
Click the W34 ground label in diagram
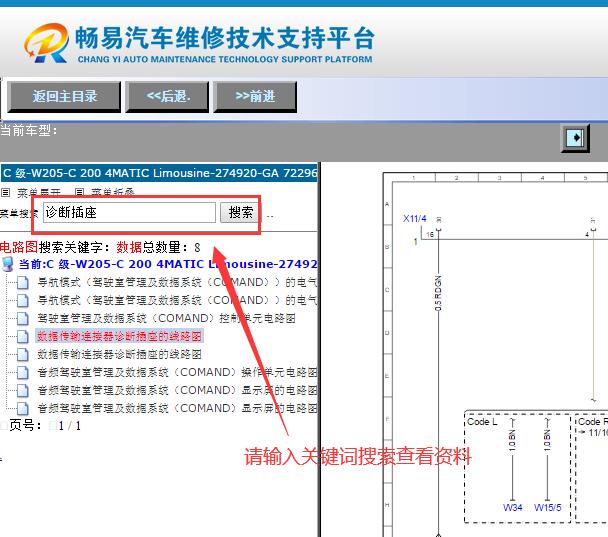[513, 508]
